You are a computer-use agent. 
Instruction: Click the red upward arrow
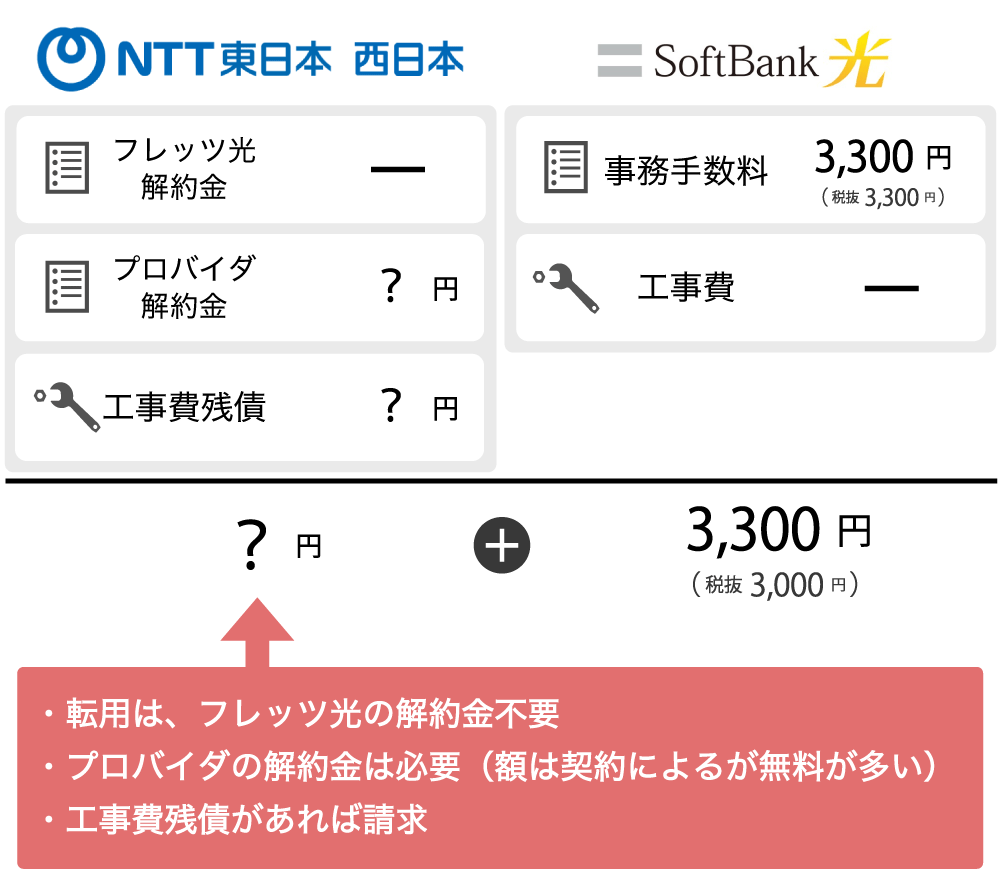click(x=257, y=633)
